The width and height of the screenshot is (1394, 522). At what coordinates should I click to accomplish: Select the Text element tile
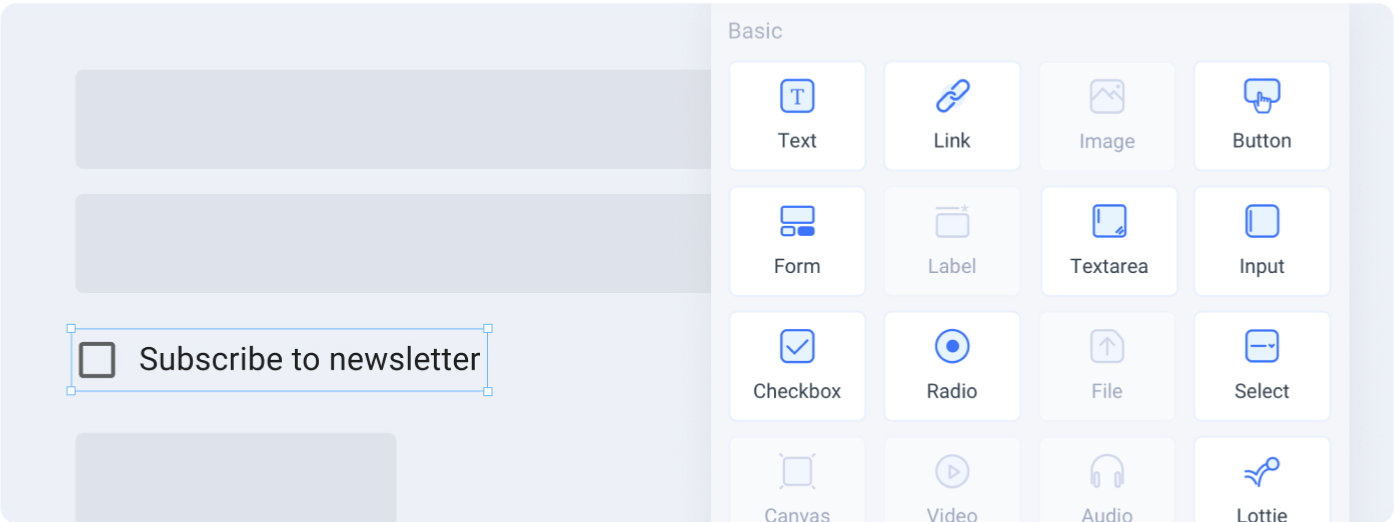[x=797, y=116]
